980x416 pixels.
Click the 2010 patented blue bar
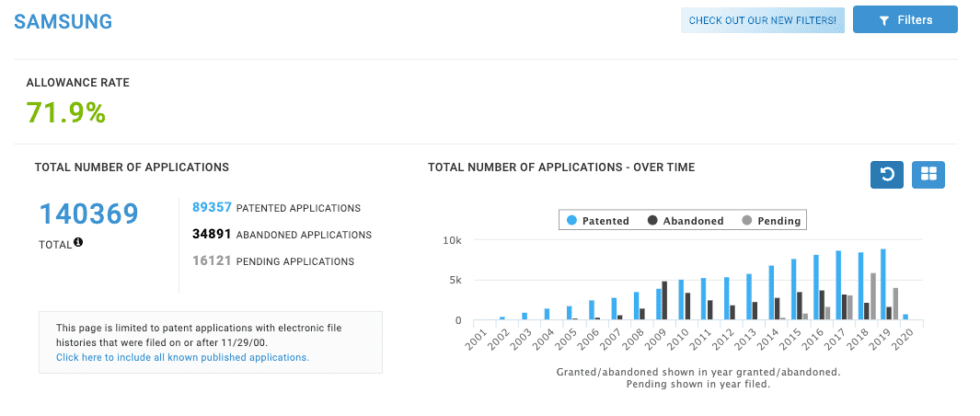click(x=681, y=300)
